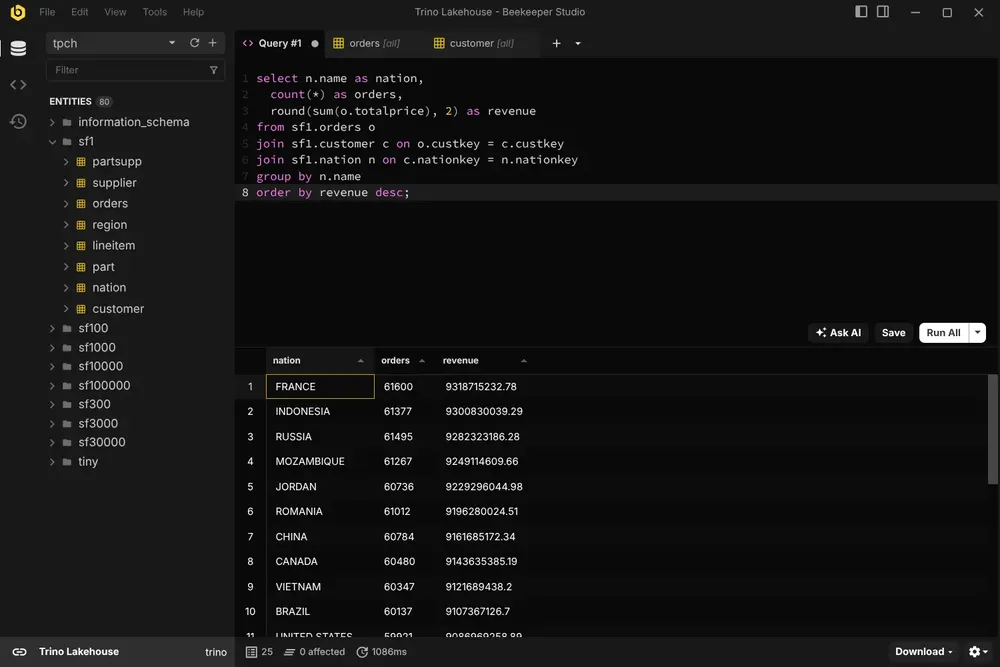Expand the sf100 schema
The image size is (1000, 667).
[x=52, y=328]
